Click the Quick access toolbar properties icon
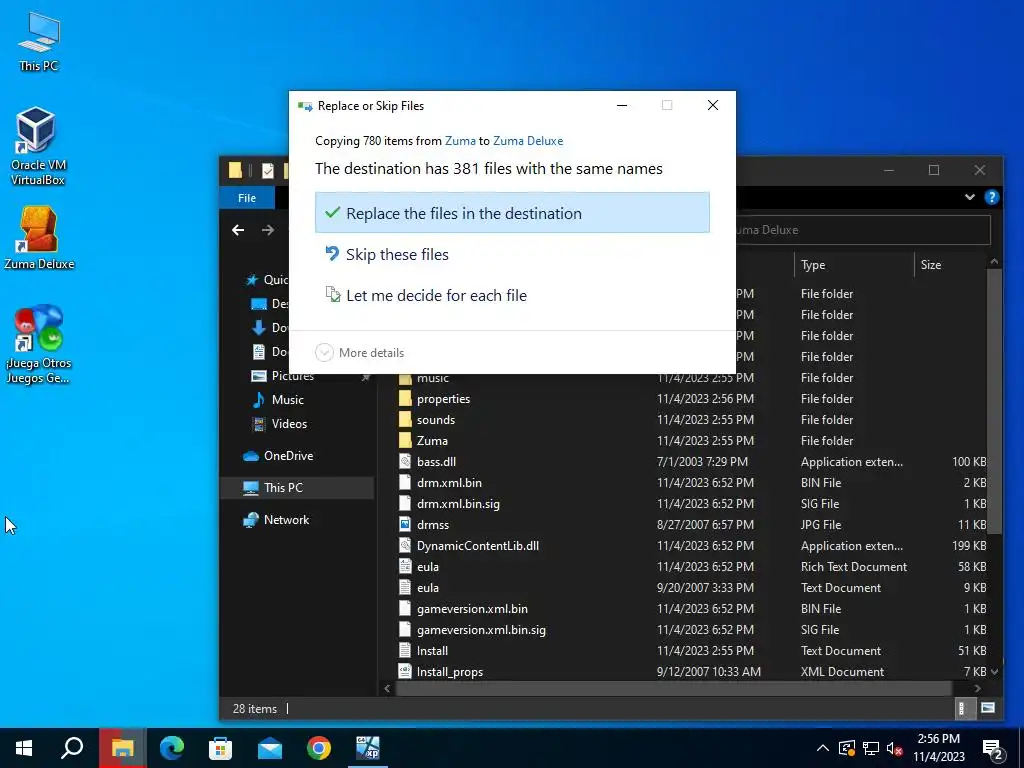1024x768 pixels. pyautogui.click(x=268, y=170)
